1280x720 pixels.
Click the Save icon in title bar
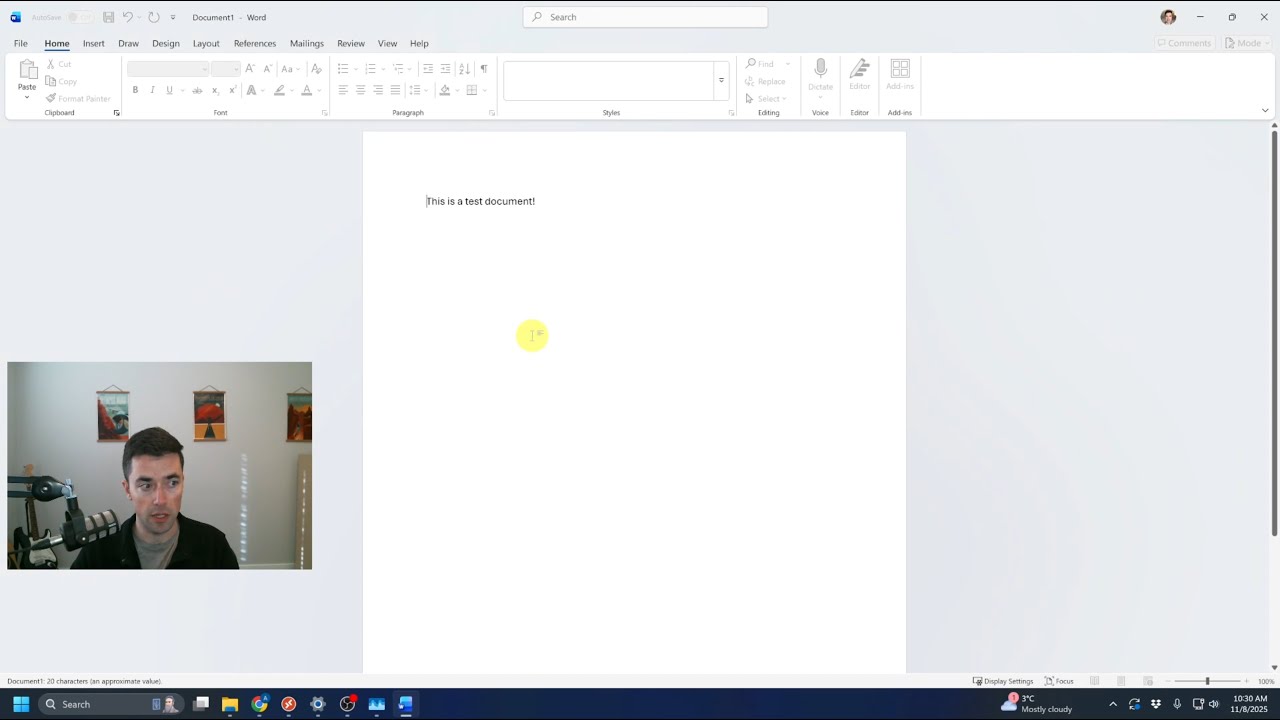[109, 17]
